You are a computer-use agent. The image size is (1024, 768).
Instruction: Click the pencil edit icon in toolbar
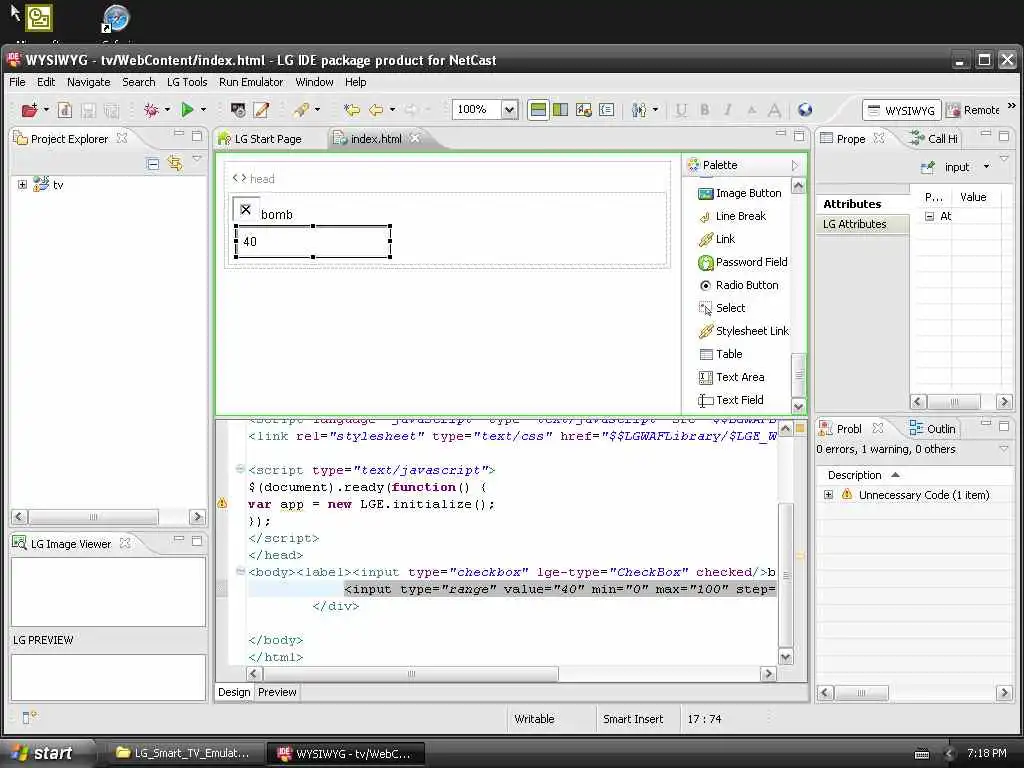pos(261,110)
